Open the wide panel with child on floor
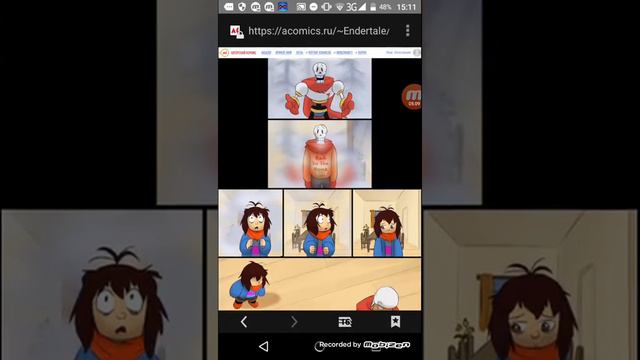This screenshot has height=360, width=640. pyautogui.click(x=320, y=284)
